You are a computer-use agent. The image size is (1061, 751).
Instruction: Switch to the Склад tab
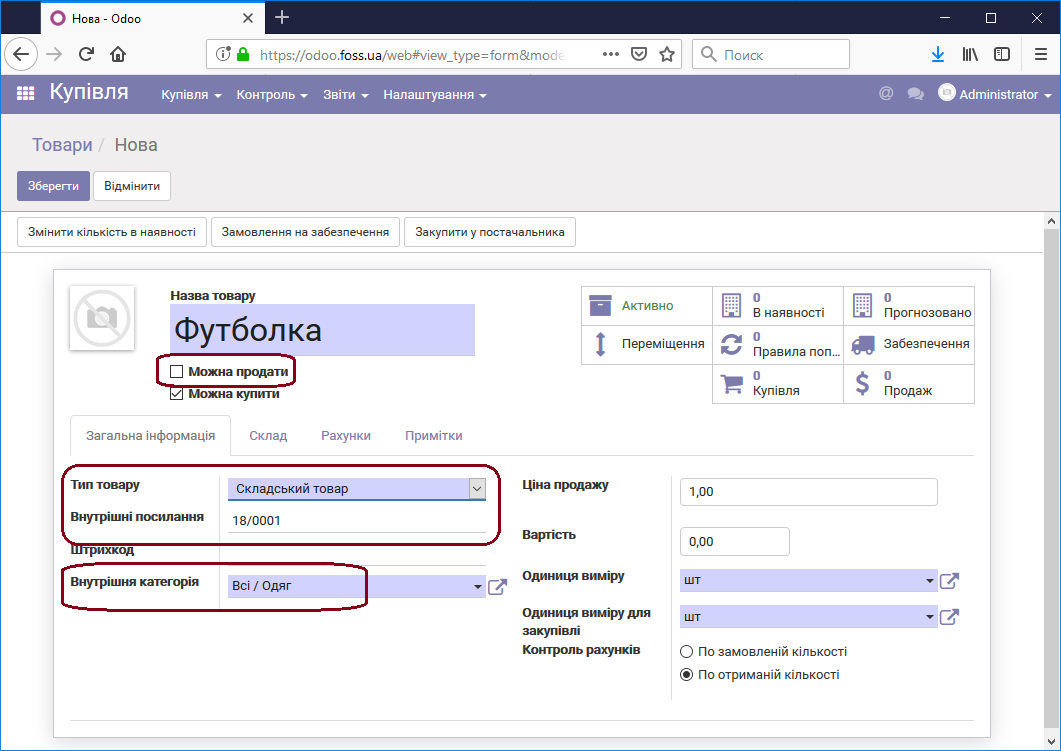(x=268, y=436)
